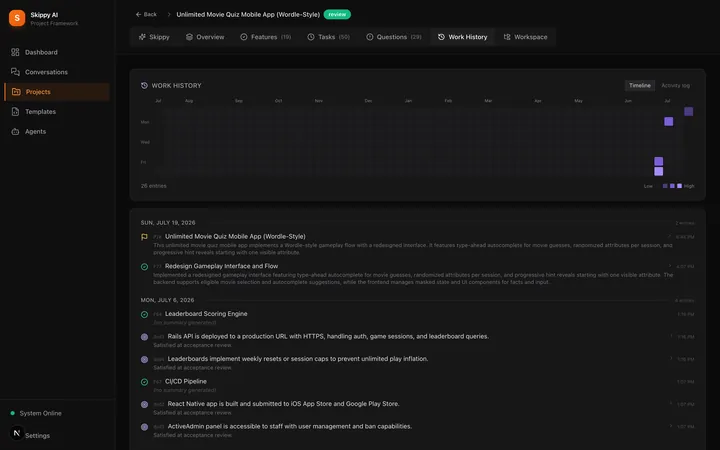720x450 pixels.
Task: Click the N avatar beside Settings
Action: point(17,433)
